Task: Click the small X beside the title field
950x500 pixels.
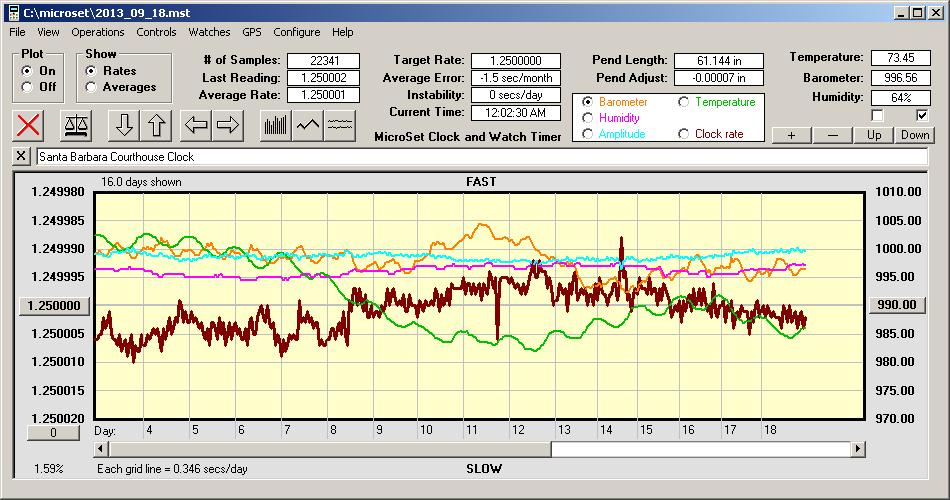Action: coord(21,156)
